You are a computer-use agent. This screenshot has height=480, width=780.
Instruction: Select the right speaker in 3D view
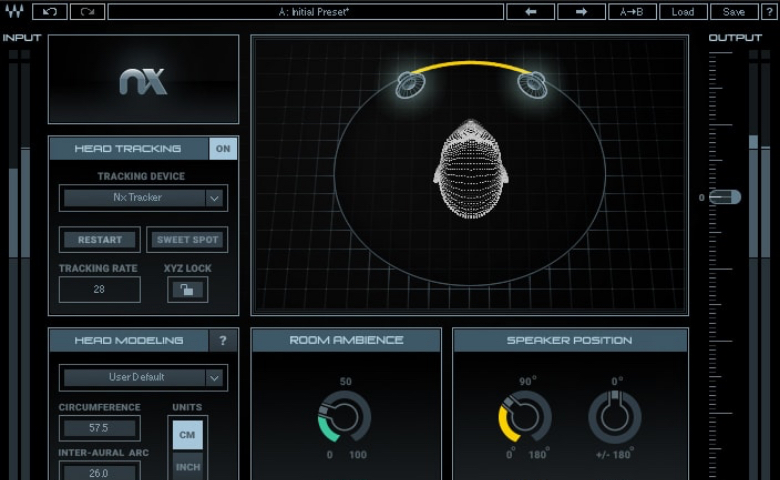[x=532, y=85]
